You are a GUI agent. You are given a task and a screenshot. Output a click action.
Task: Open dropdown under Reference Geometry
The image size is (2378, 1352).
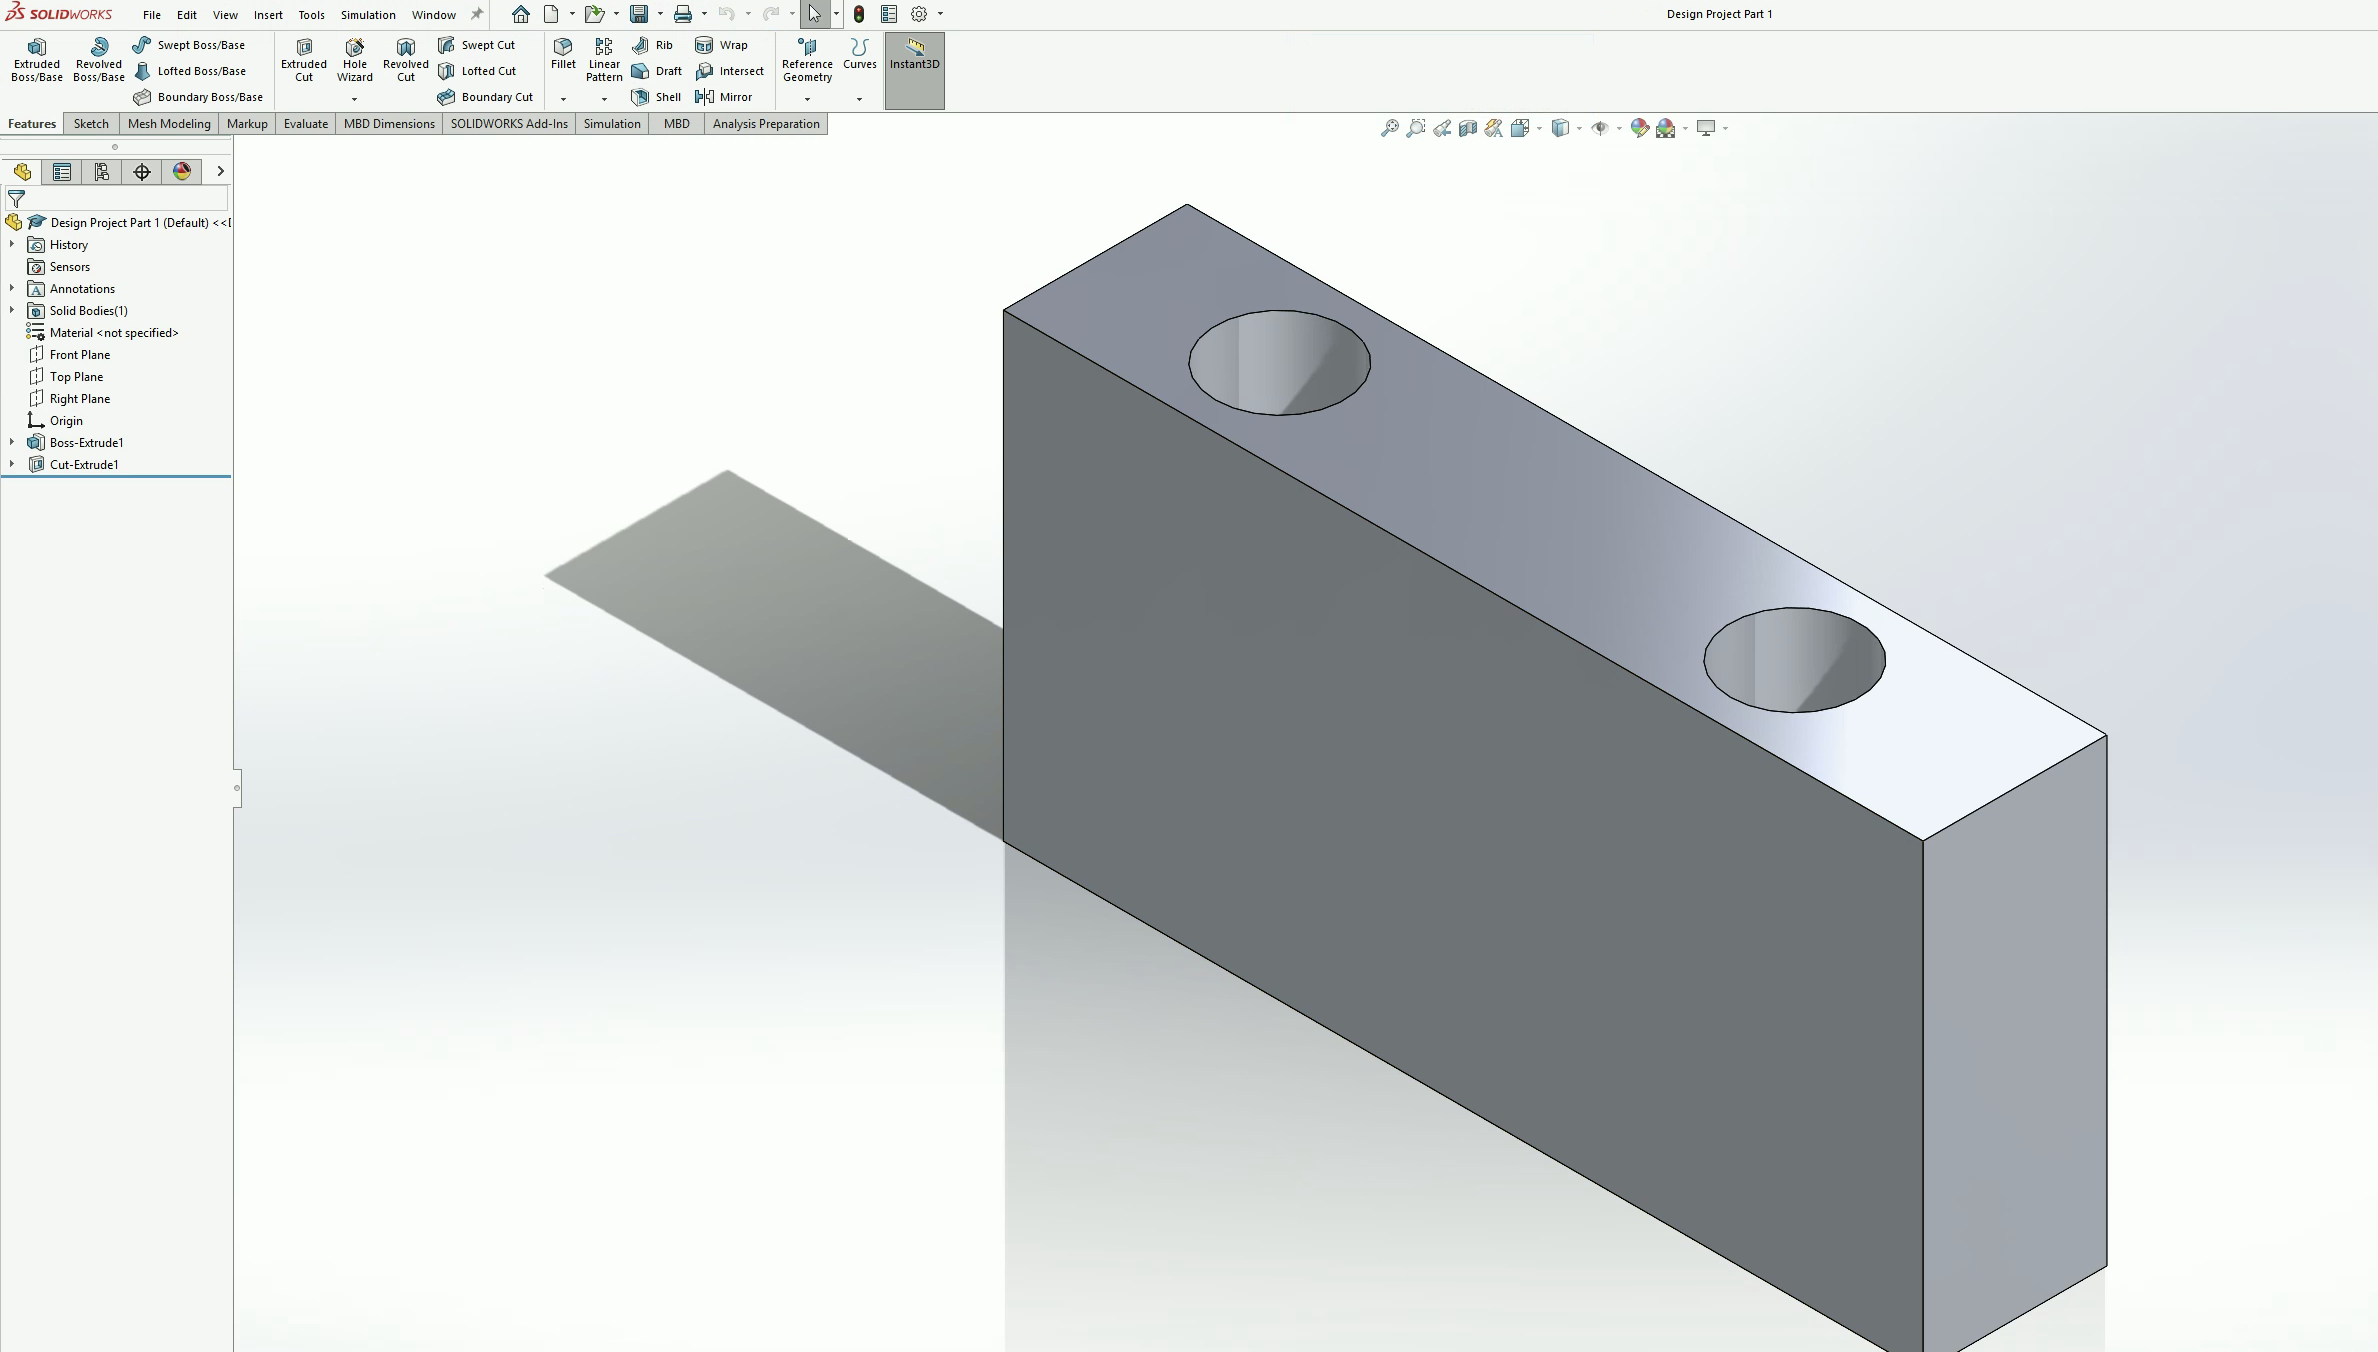pyautogui.click(x=807, y=99)
